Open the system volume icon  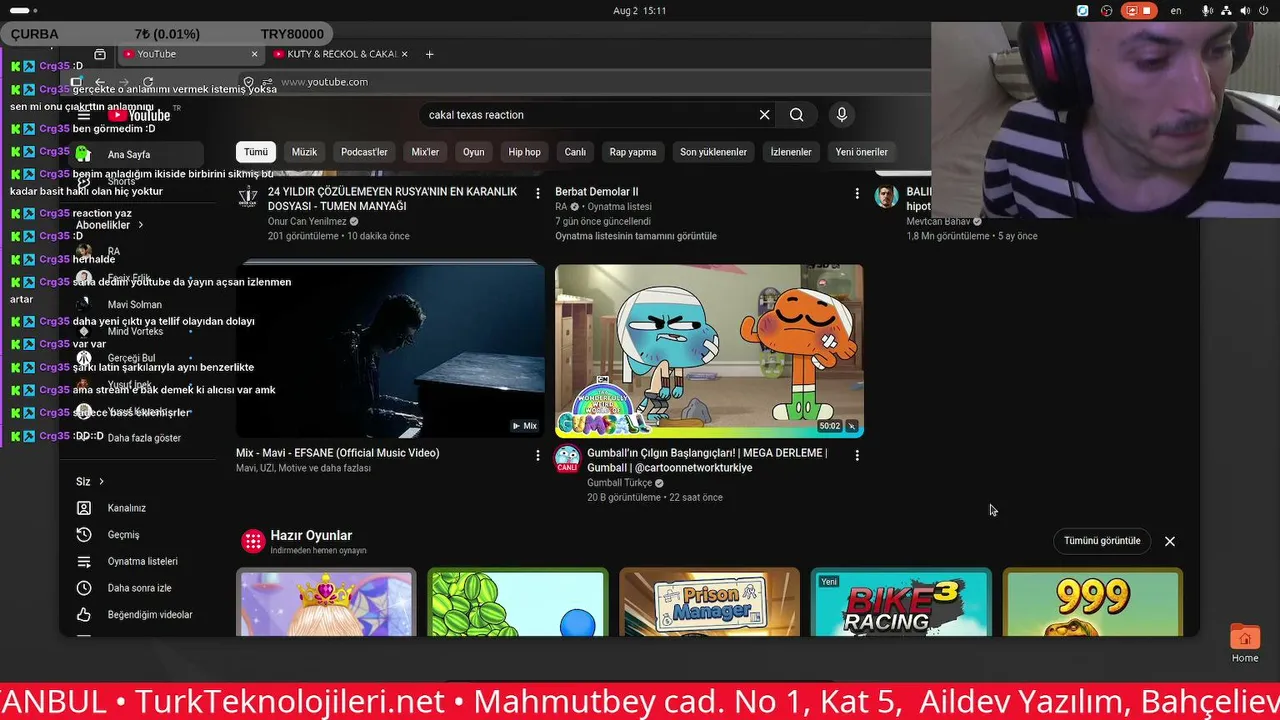[x=1245, y=11]
